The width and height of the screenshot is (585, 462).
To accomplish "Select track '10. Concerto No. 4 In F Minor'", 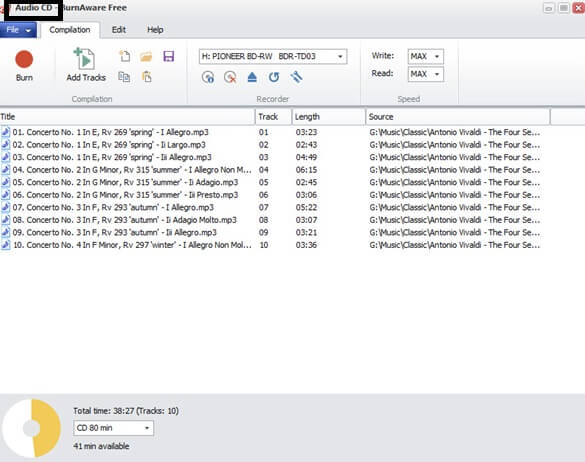I will (x=132, y=245).
